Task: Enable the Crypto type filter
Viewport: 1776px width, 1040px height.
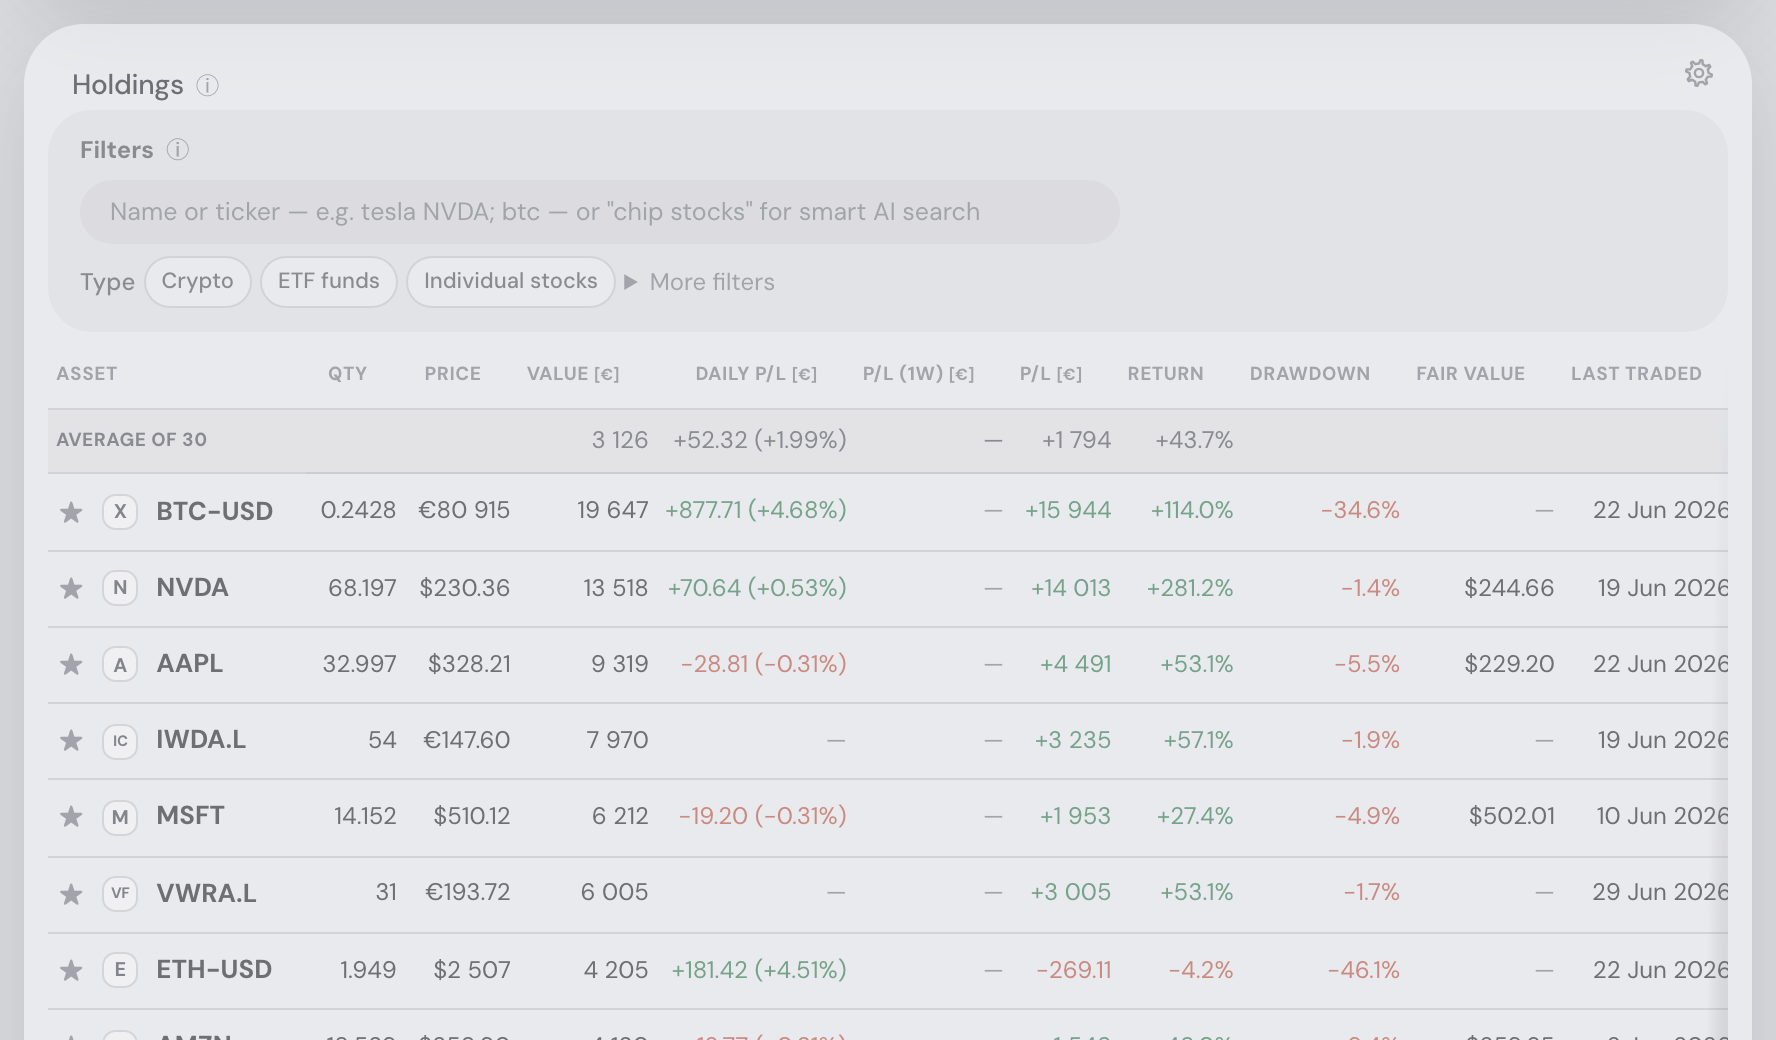Action: (x=198, y=282)
